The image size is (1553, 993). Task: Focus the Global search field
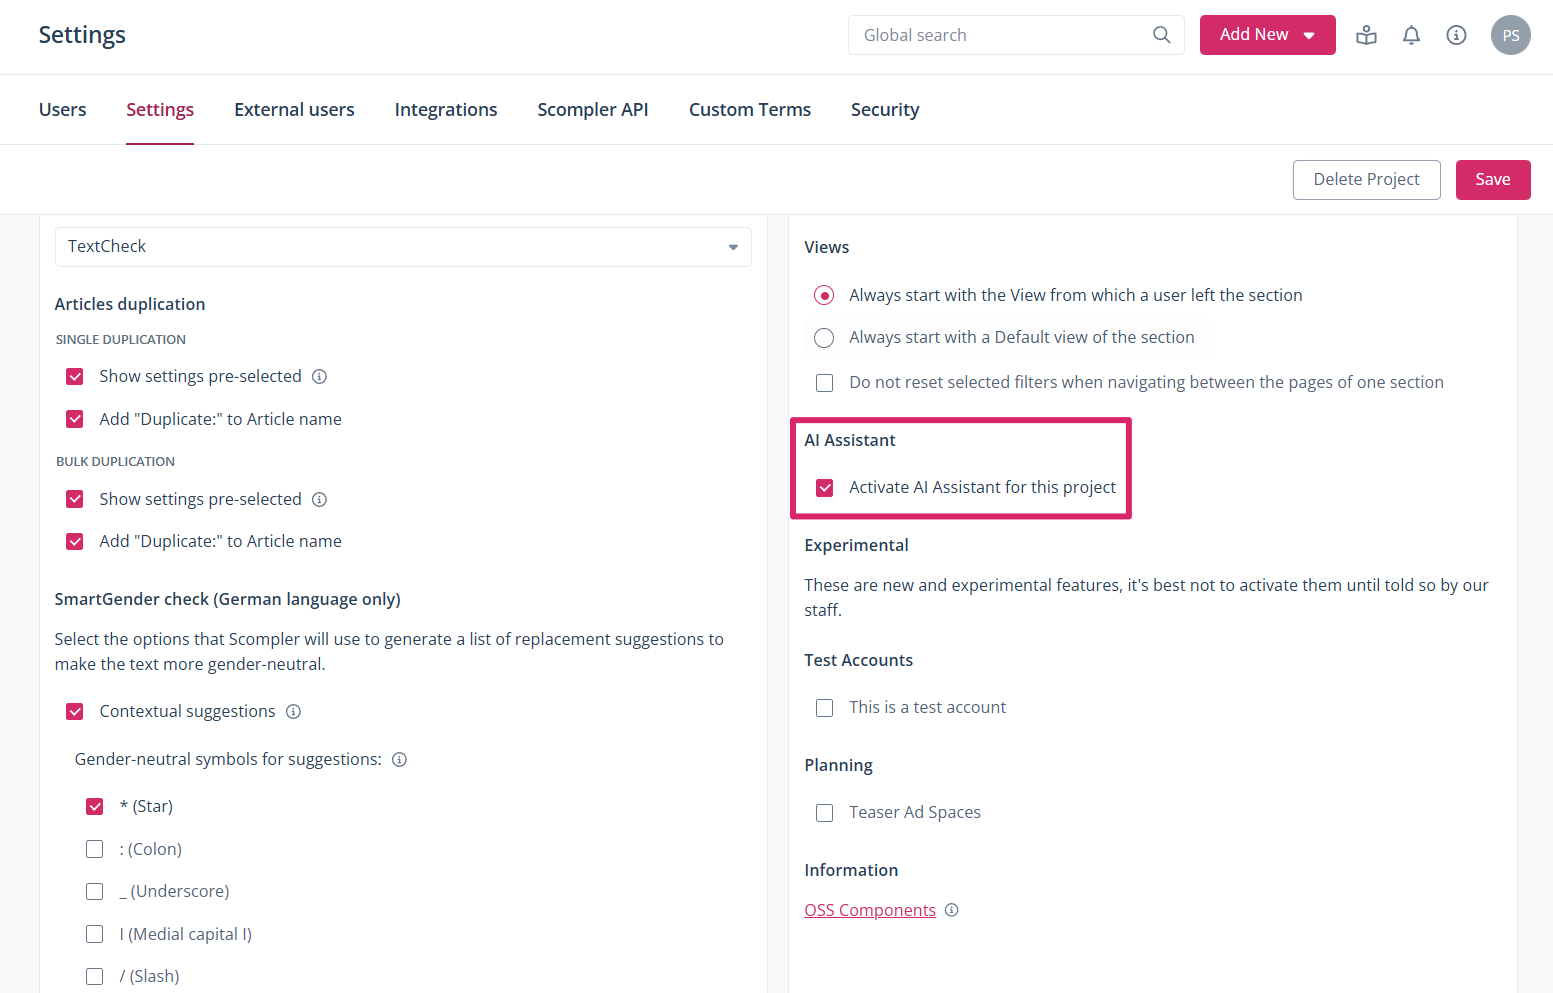coord(1000,35)
